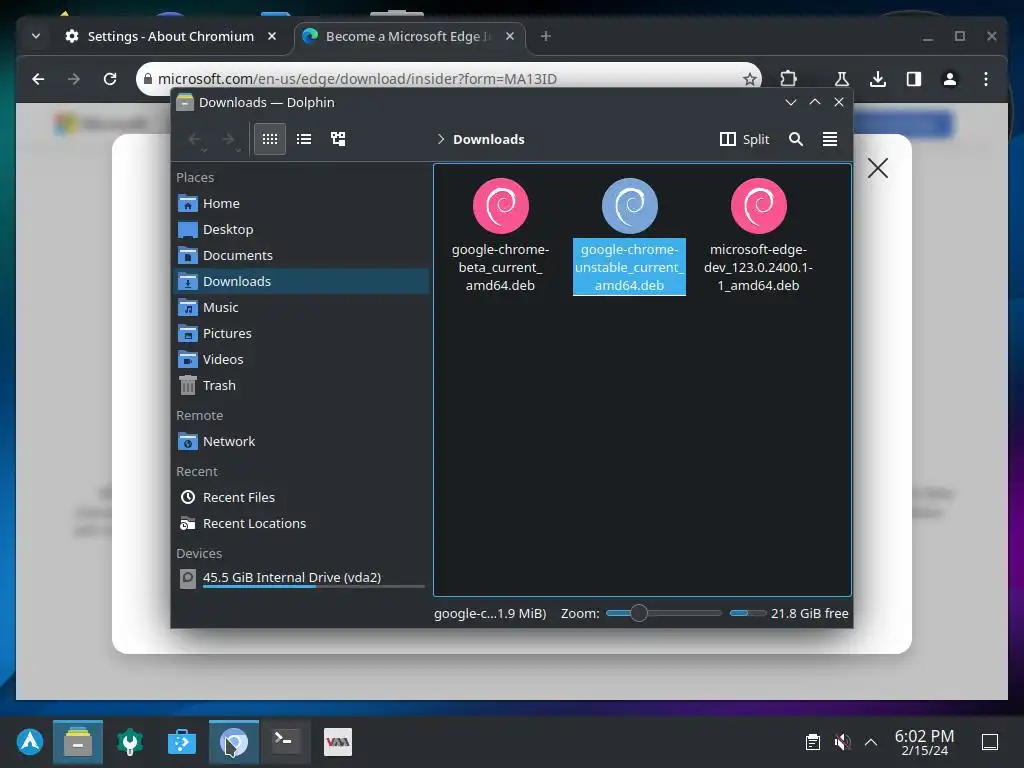Image resolution: width=1024 pixels, height=768 pixels.
Task: Toggle the browser side panel
Action: coord(914,79)
